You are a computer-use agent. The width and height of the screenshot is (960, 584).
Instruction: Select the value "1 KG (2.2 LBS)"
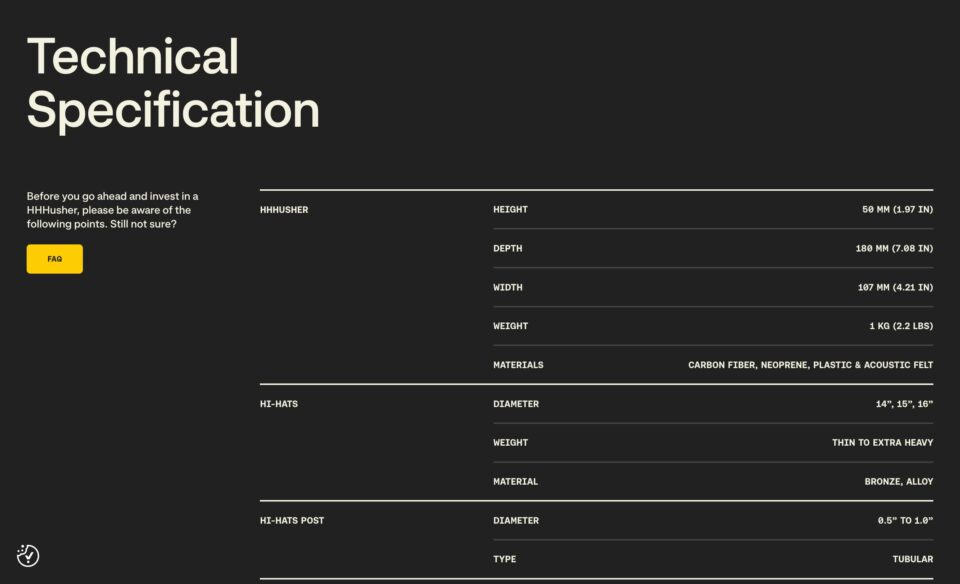click(901, 326)
